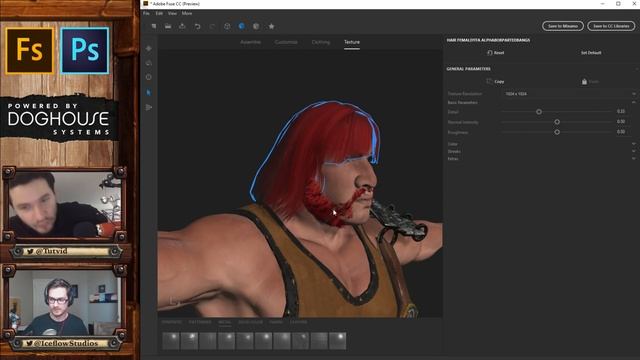Open the File menu
The image size is (640, 360).
pyautogui.click(x=146, y=13)
